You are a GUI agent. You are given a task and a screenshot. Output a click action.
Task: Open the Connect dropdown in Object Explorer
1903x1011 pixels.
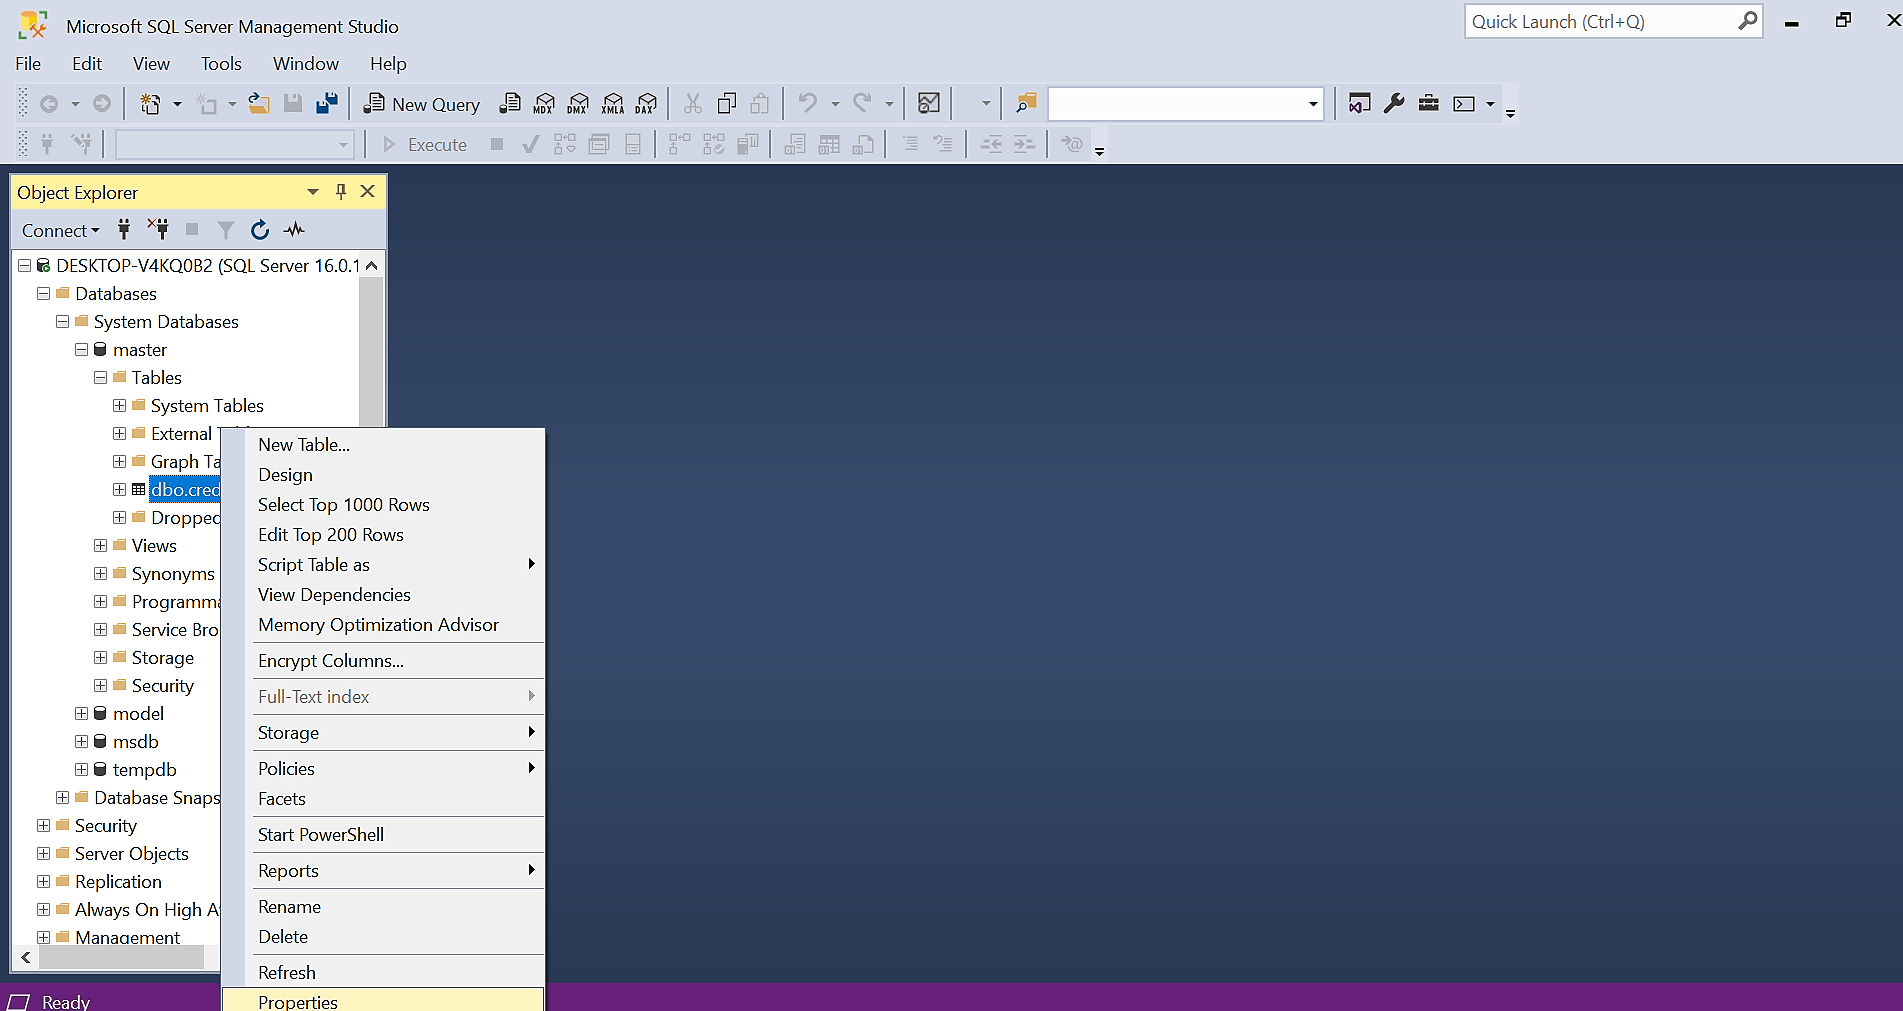[x=61, y=231]
